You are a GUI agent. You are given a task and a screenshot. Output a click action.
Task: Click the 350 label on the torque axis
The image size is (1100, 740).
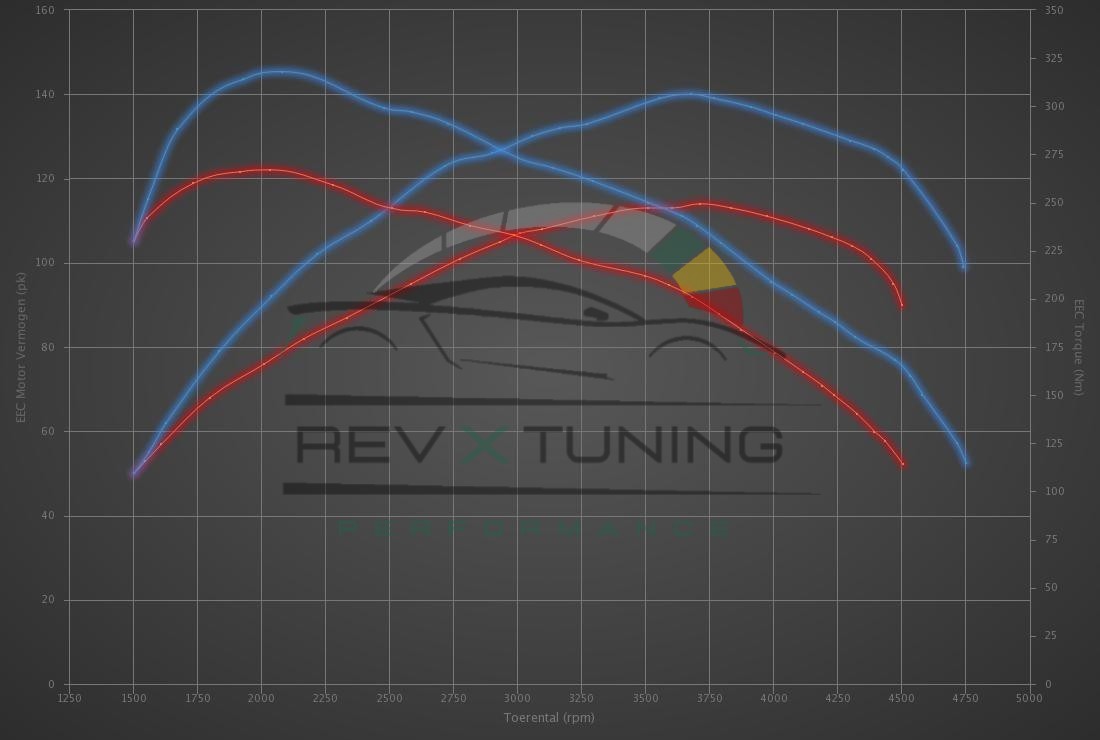click(x=1053, y=10)
